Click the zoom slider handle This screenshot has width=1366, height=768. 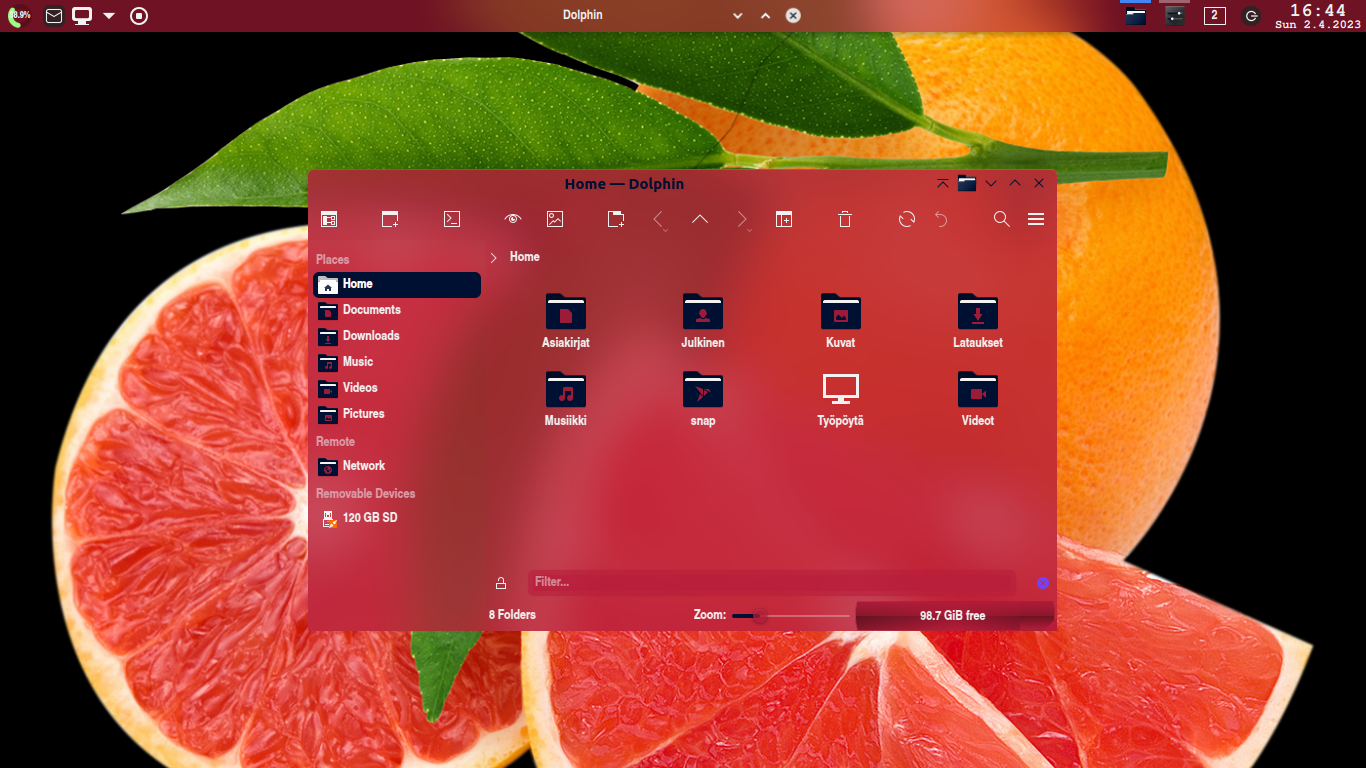[x=760, y=616]
